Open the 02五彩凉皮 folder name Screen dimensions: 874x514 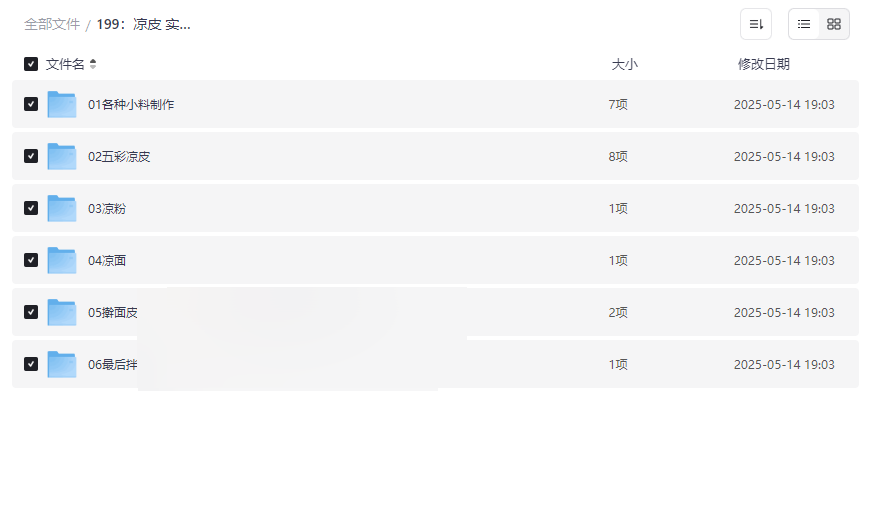(x=119, y=156)
